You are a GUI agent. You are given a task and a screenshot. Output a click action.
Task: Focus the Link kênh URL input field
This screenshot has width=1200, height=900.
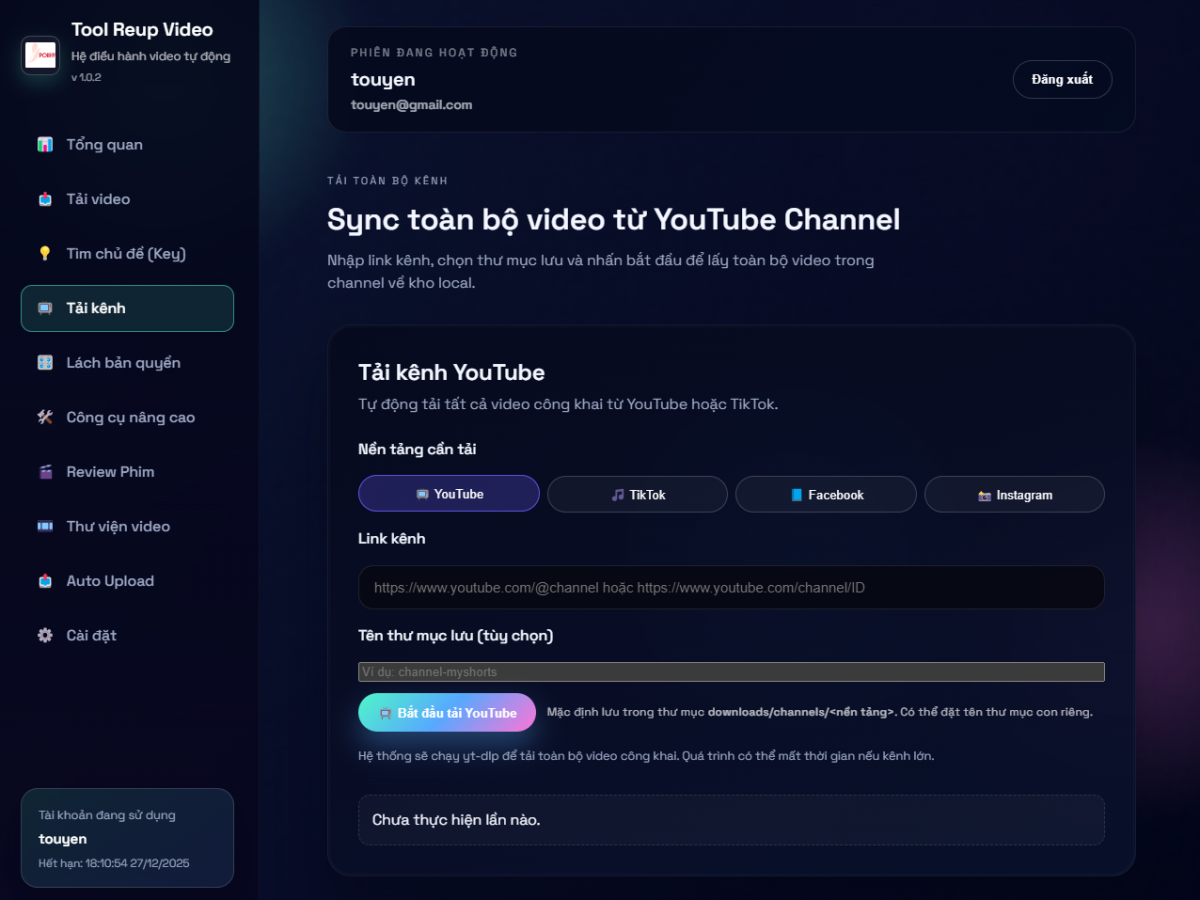tap(731, 588)
